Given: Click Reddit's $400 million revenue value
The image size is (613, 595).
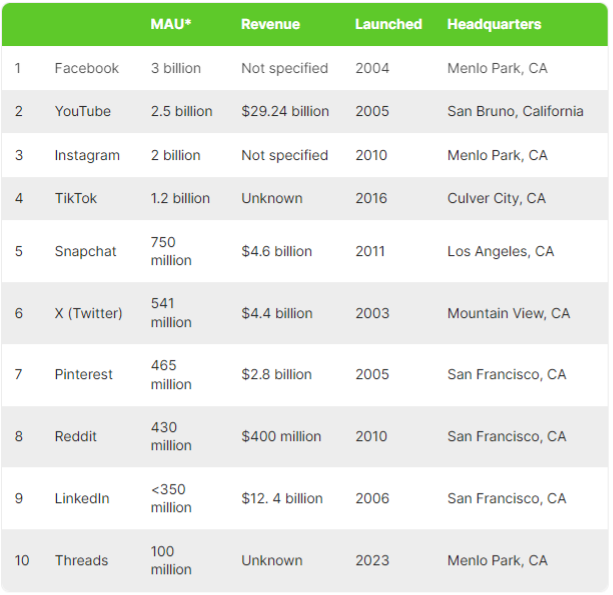Looking at the screenshot, I should pos(281,436).
